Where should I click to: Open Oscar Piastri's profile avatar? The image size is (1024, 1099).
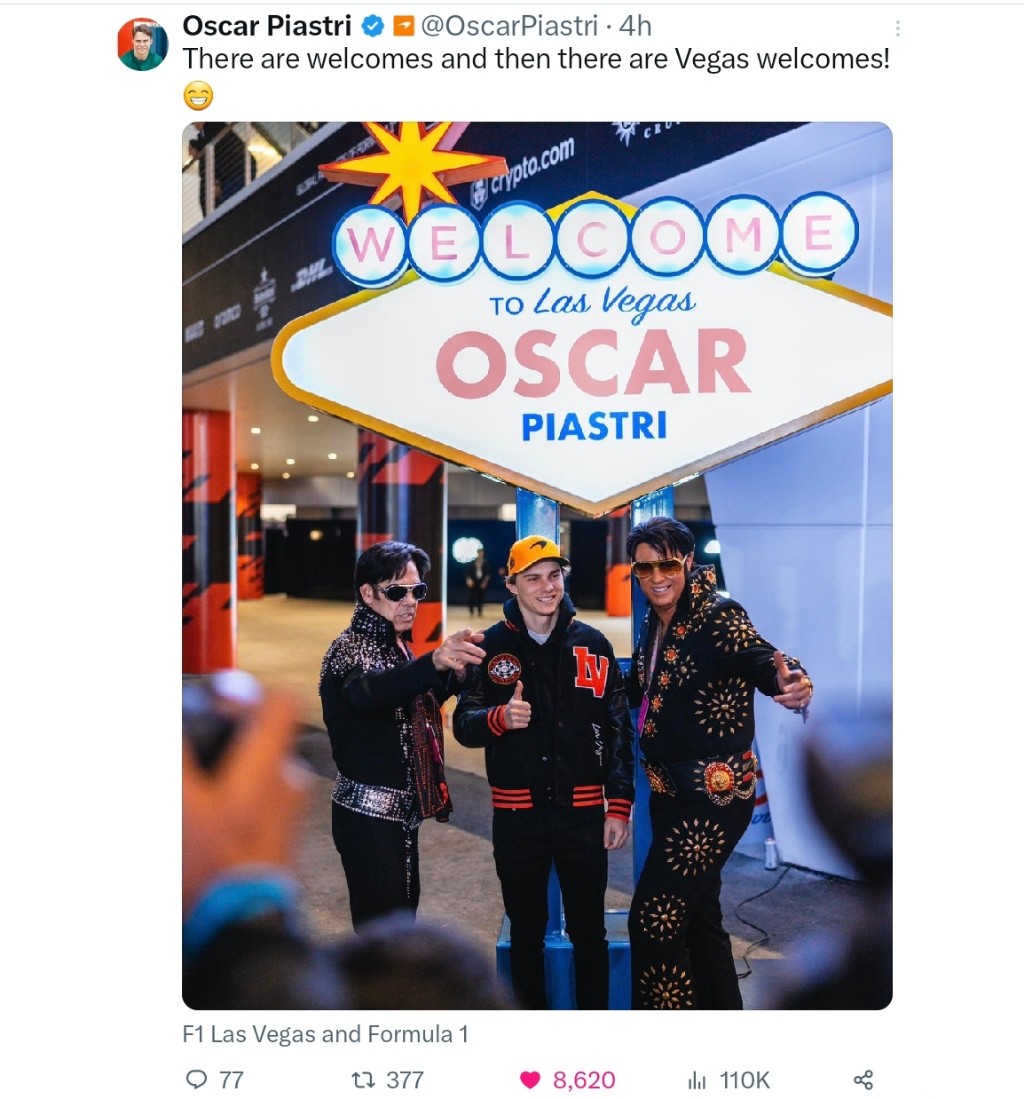click(142, 44)
